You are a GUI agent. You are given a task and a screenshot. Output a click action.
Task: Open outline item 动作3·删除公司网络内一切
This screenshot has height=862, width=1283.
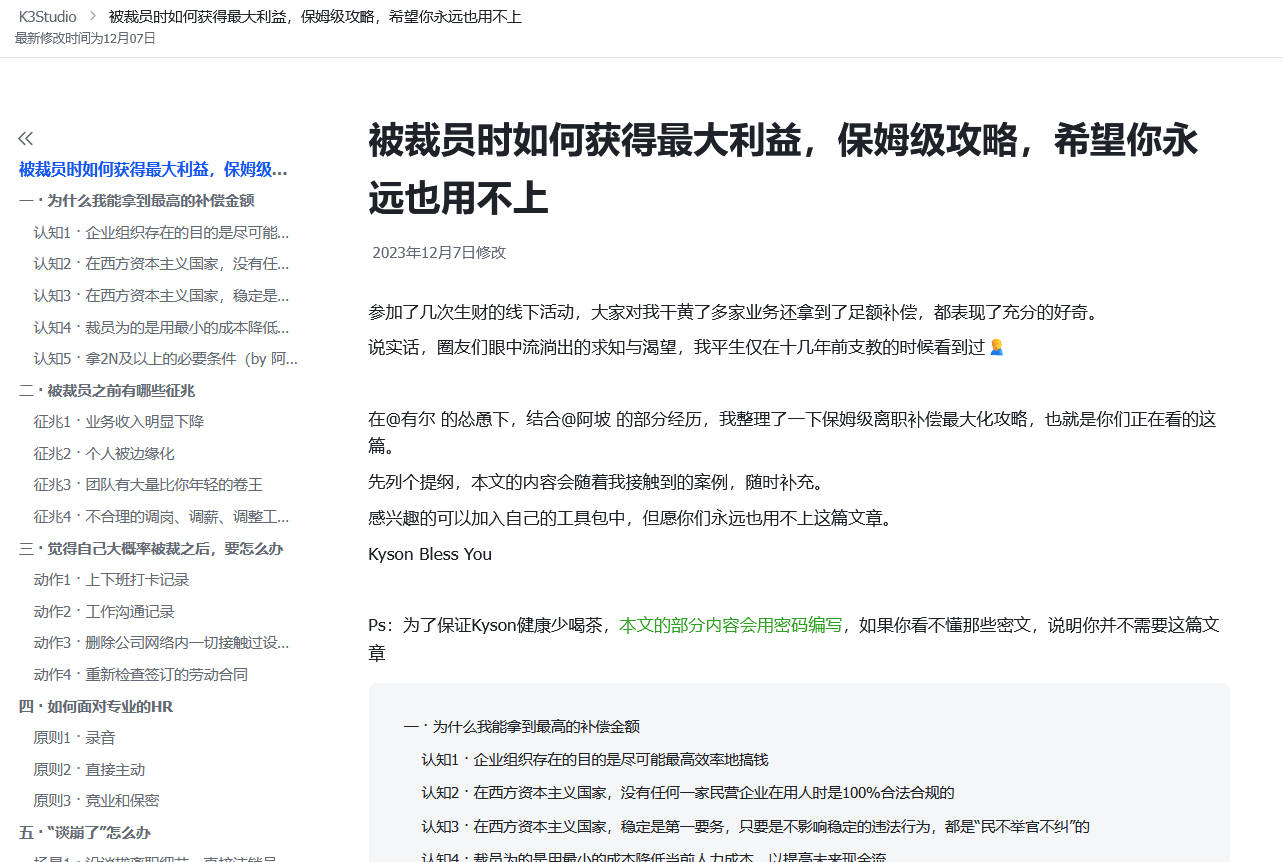[x=161, y=643]
